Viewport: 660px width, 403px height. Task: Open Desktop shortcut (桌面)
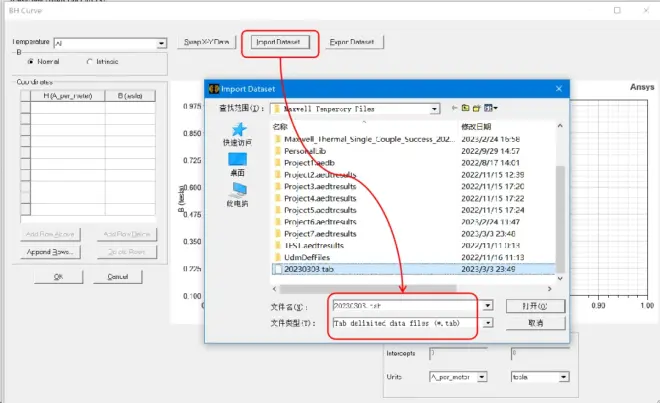pos(238,165)
